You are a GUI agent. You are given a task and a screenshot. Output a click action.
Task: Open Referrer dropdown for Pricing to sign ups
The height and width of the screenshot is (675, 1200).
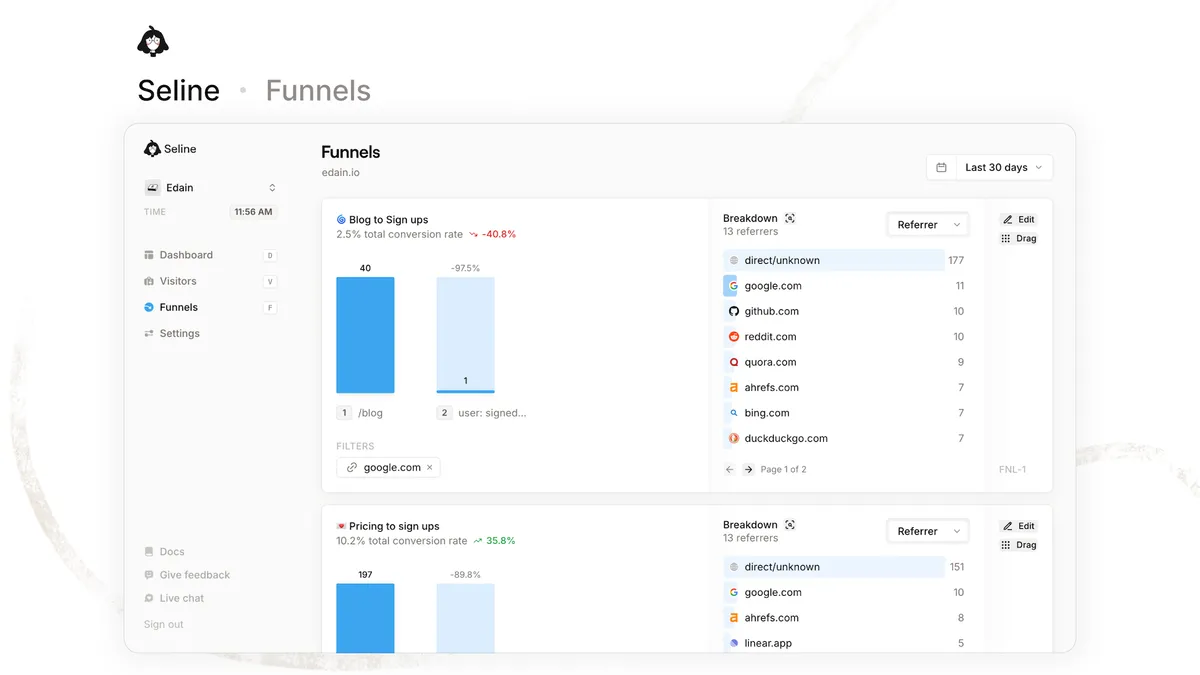click(928, 531)
